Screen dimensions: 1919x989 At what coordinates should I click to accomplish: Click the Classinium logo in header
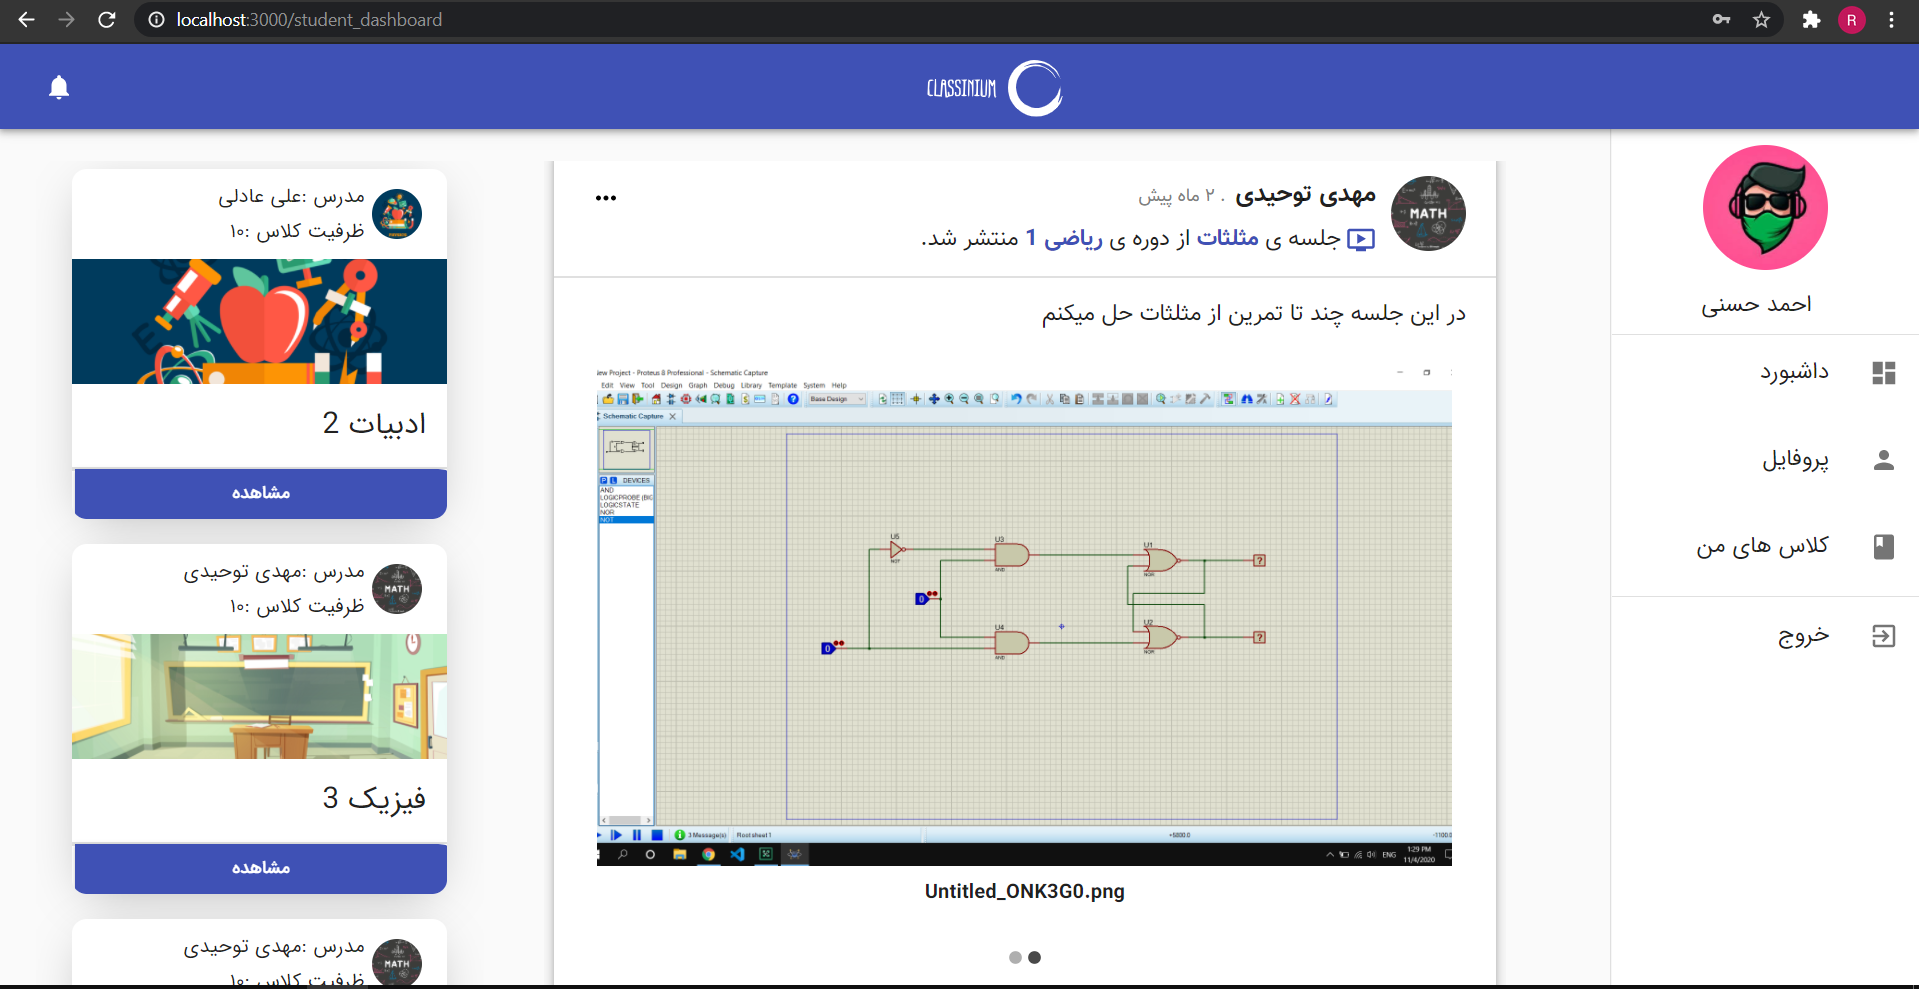pyautogui.click(x=994, y=88)
